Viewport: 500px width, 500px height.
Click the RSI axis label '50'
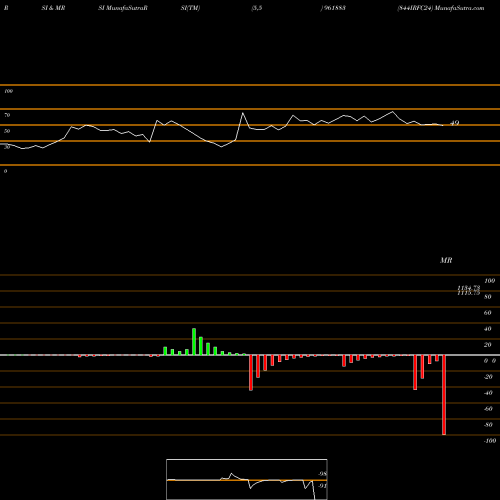click(x=7, y=131)
